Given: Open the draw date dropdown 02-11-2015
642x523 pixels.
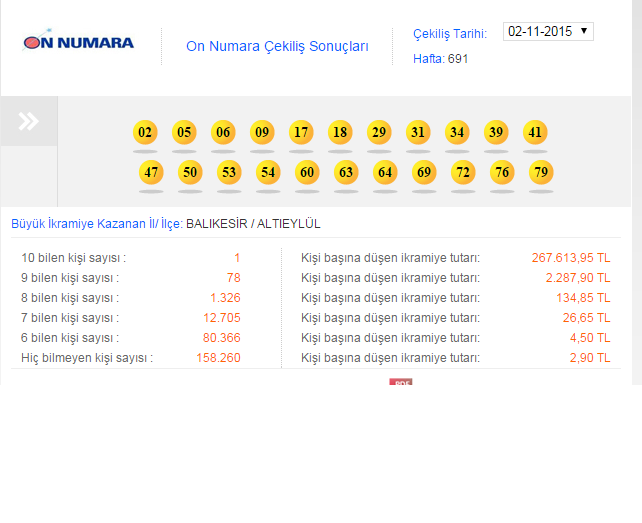Looking at the screenshot, I should tap(548, 32).
